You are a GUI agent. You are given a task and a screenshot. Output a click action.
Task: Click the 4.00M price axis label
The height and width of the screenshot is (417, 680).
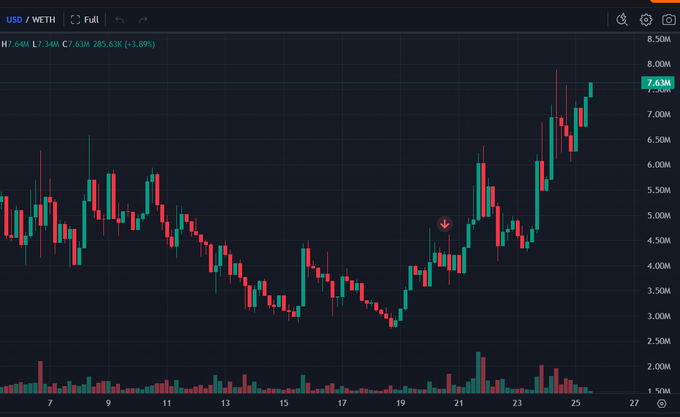click(x=659, y=266)
